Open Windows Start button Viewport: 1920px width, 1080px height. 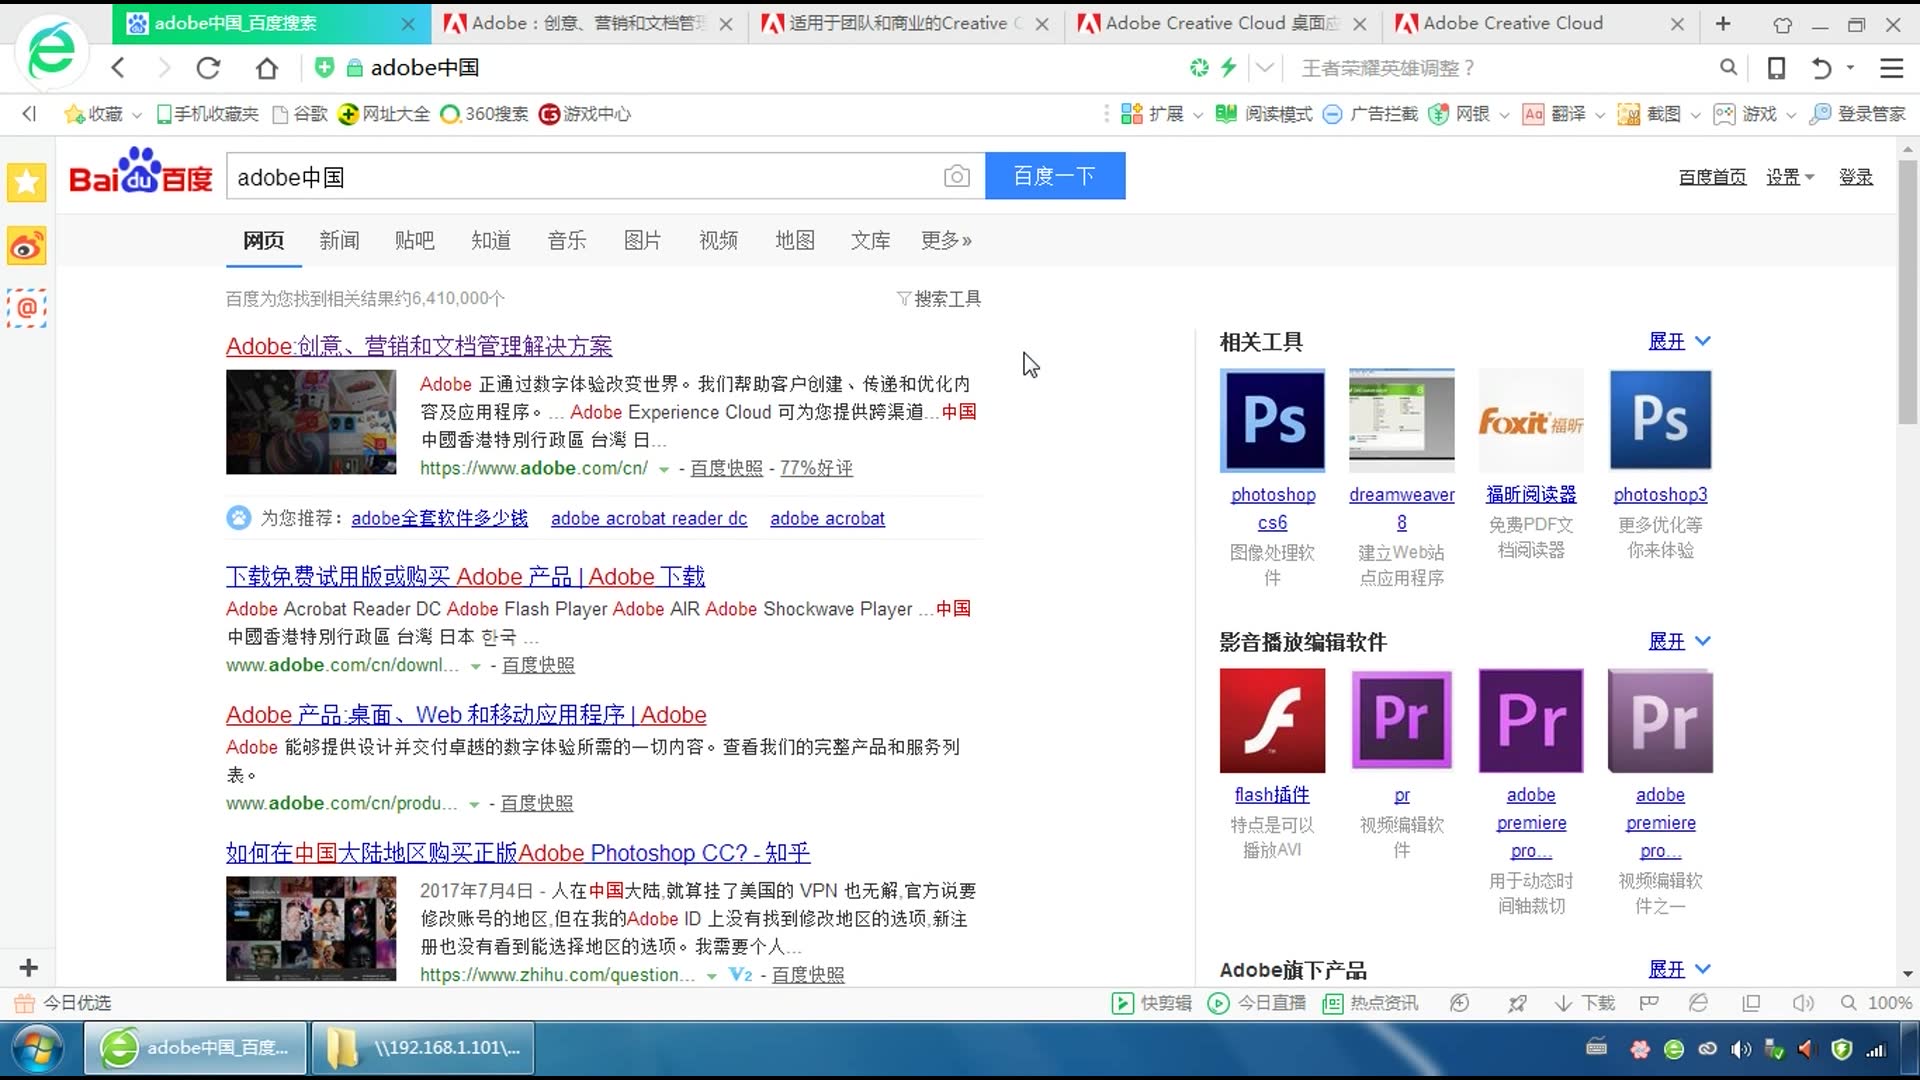[x=37, y=1049]
